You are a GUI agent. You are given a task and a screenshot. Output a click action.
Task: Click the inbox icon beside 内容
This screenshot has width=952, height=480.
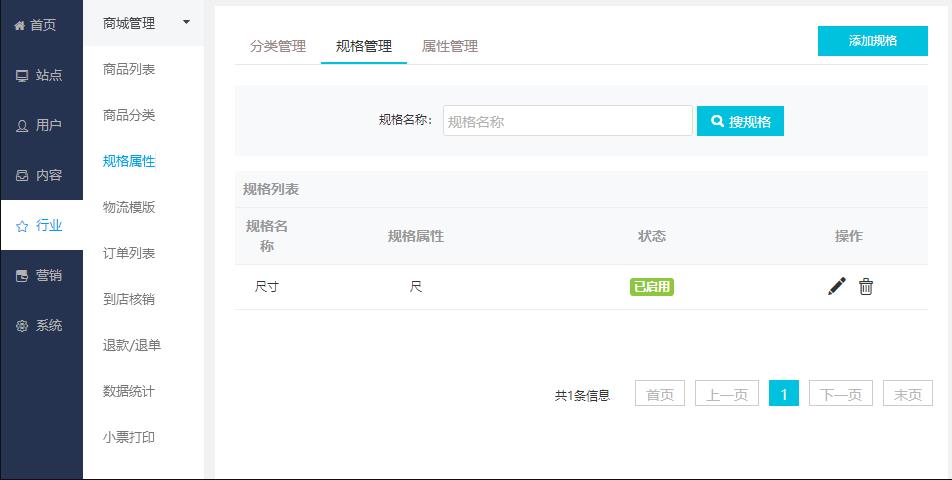click(x=22, y=176)
